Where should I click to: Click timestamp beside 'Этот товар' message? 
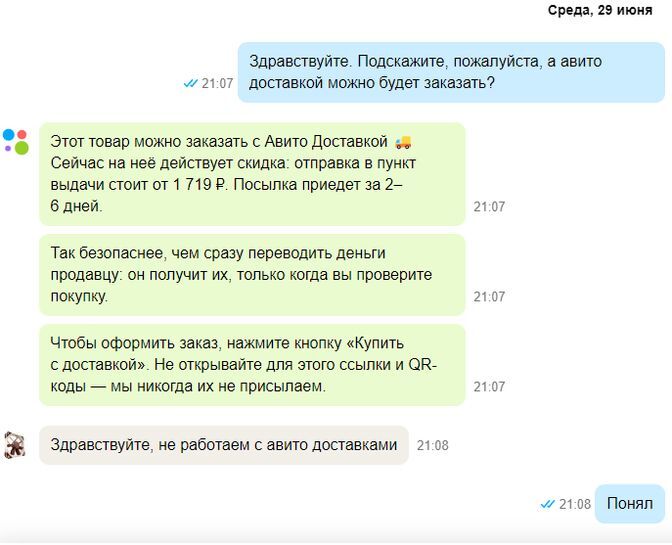[489, 207]
